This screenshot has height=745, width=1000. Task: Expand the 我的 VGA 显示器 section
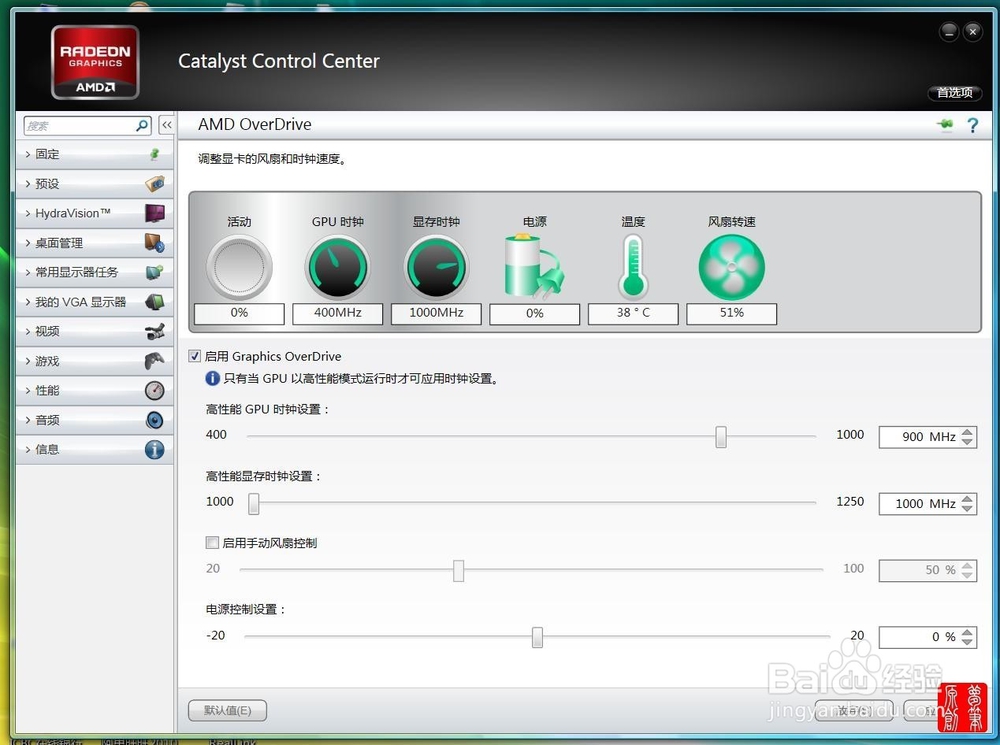(94, 302)
